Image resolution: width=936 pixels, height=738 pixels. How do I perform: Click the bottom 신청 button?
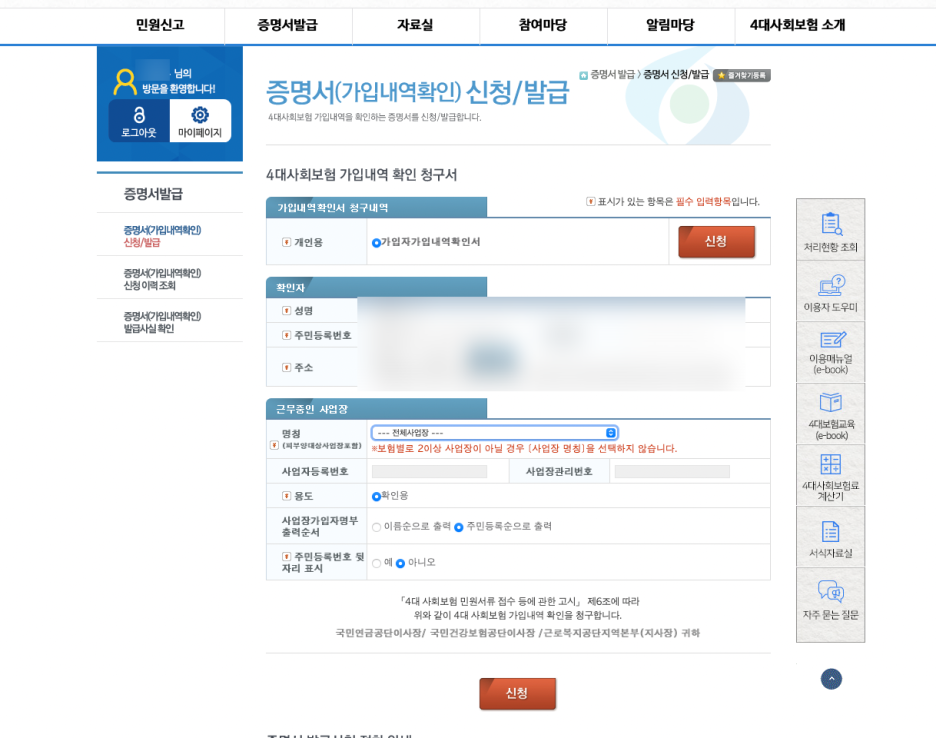click(x=518, y=693)
